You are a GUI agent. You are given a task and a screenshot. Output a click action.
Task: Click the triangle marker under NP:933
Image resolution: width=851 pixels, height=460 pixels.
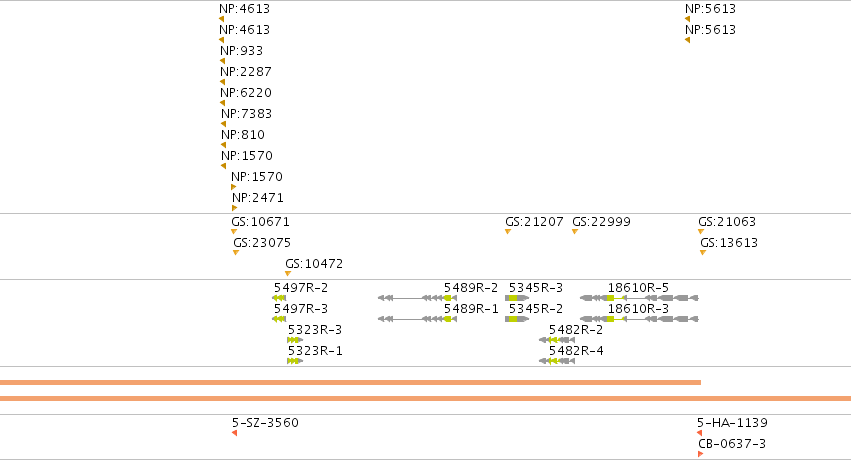pyautogui.click(x=223, y=61)
